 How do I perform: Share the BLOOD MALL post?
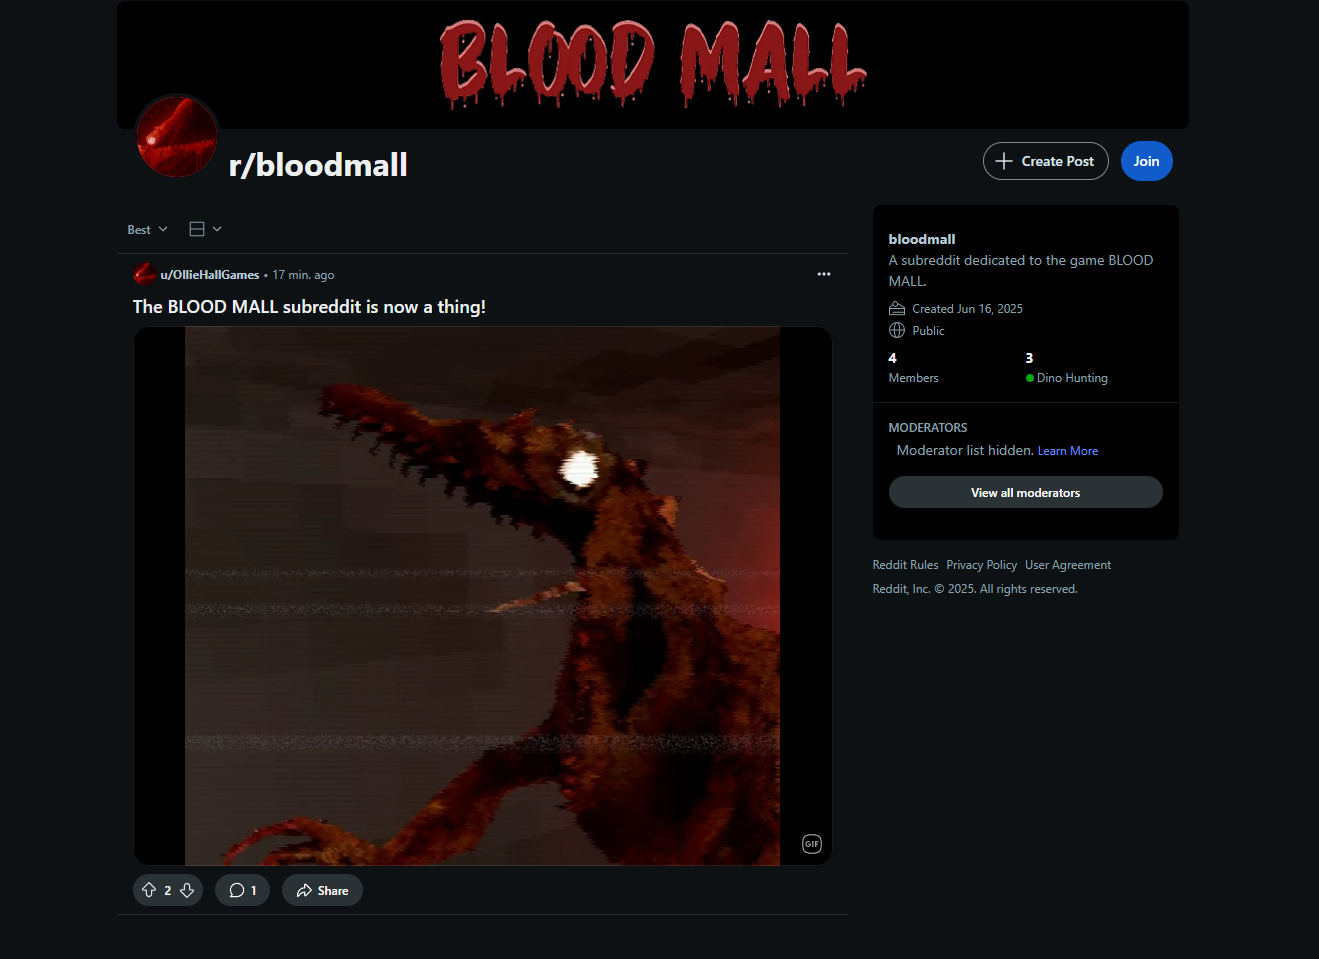[x=322, y=890]
